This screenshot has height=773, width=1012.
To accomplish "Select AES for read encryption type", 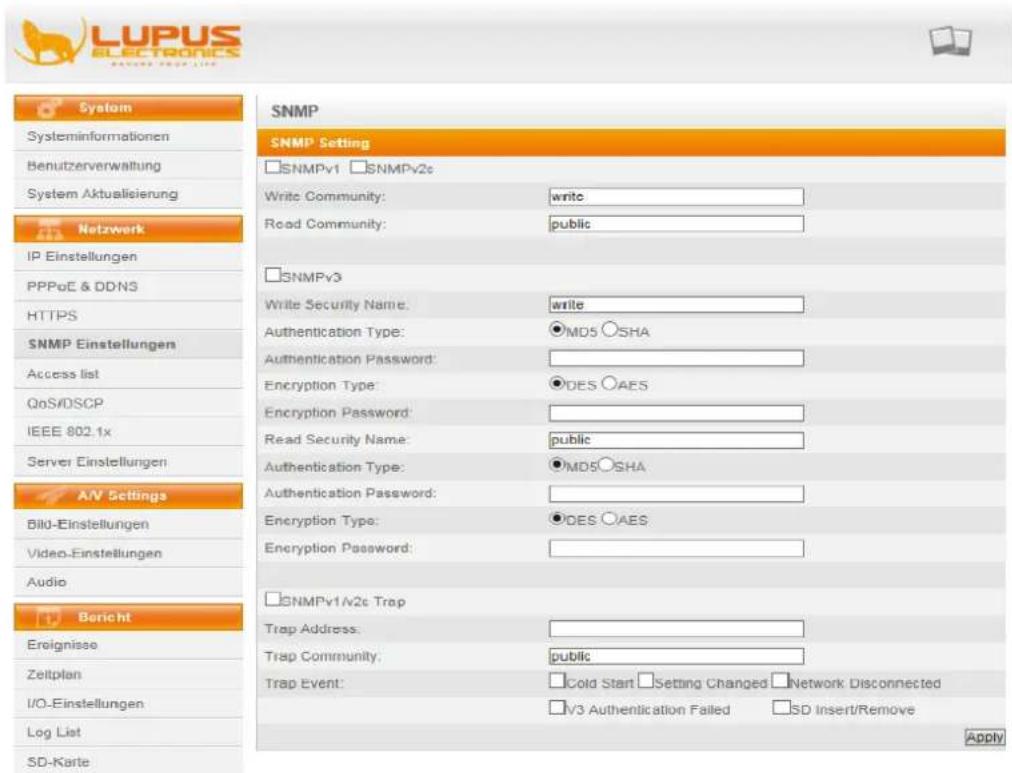I will [609, 518].
